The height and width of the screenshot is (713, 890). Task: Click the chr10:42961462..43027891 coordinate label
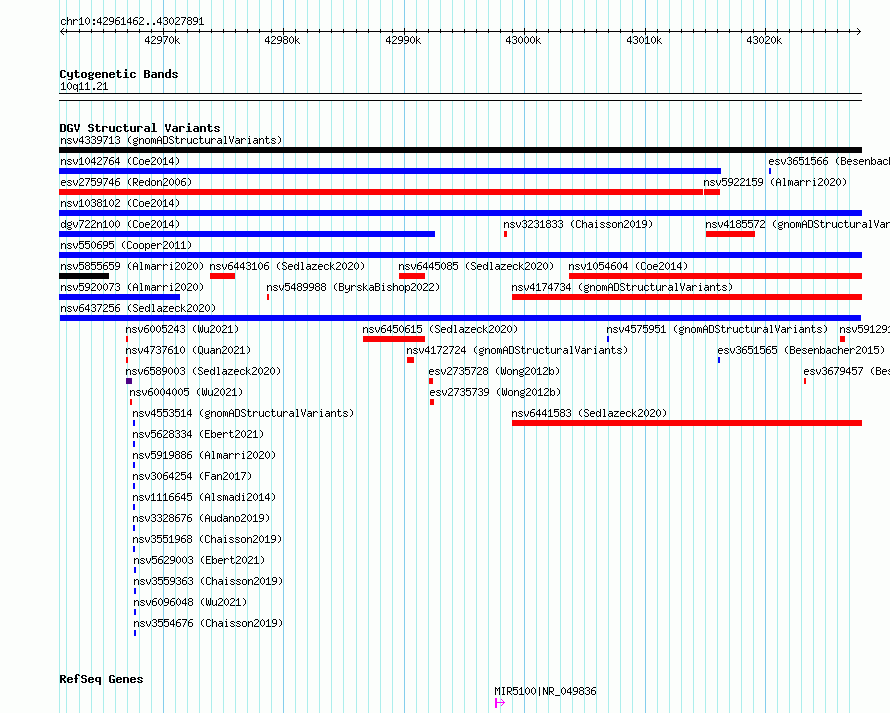pos(132,21)
